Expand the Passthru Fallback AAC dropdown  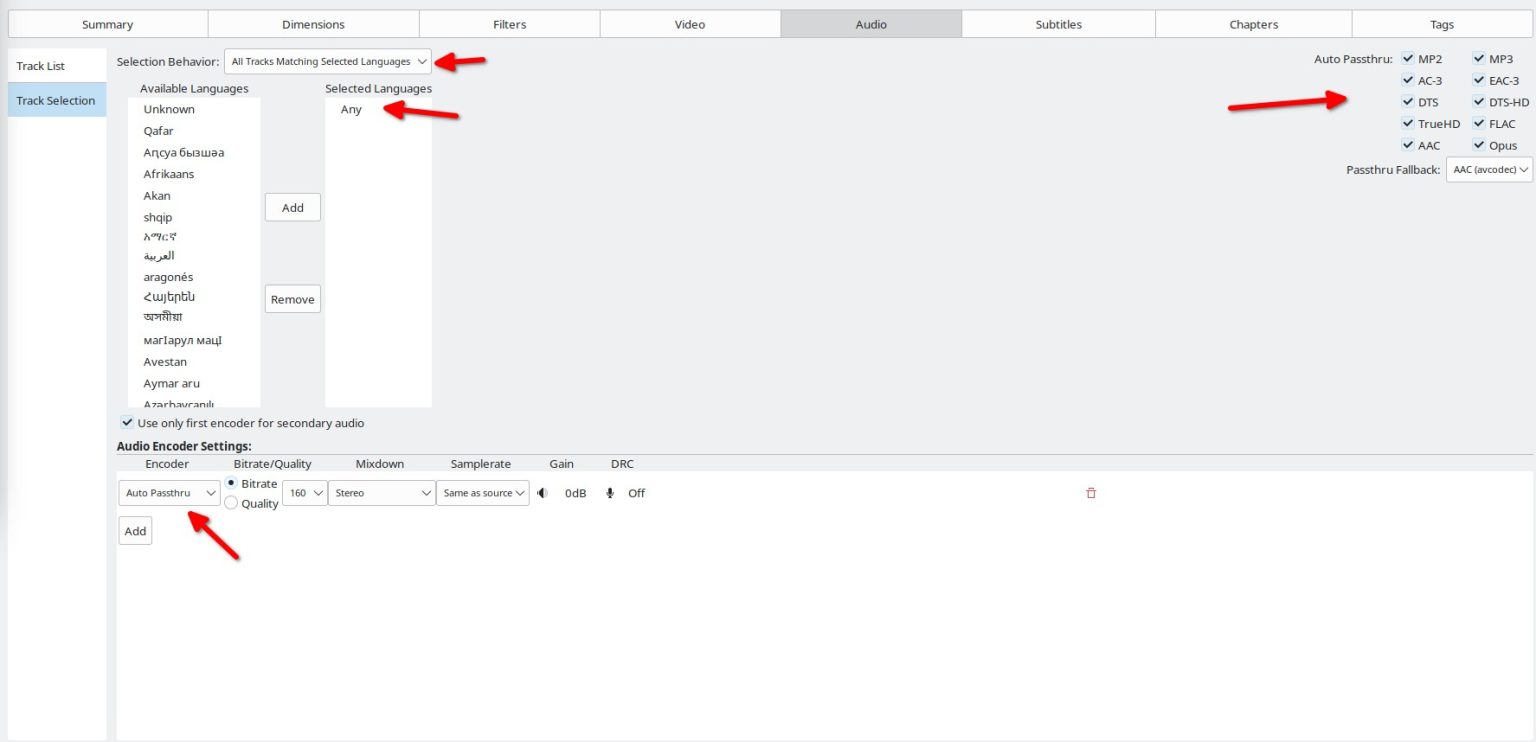(1489, 170)
